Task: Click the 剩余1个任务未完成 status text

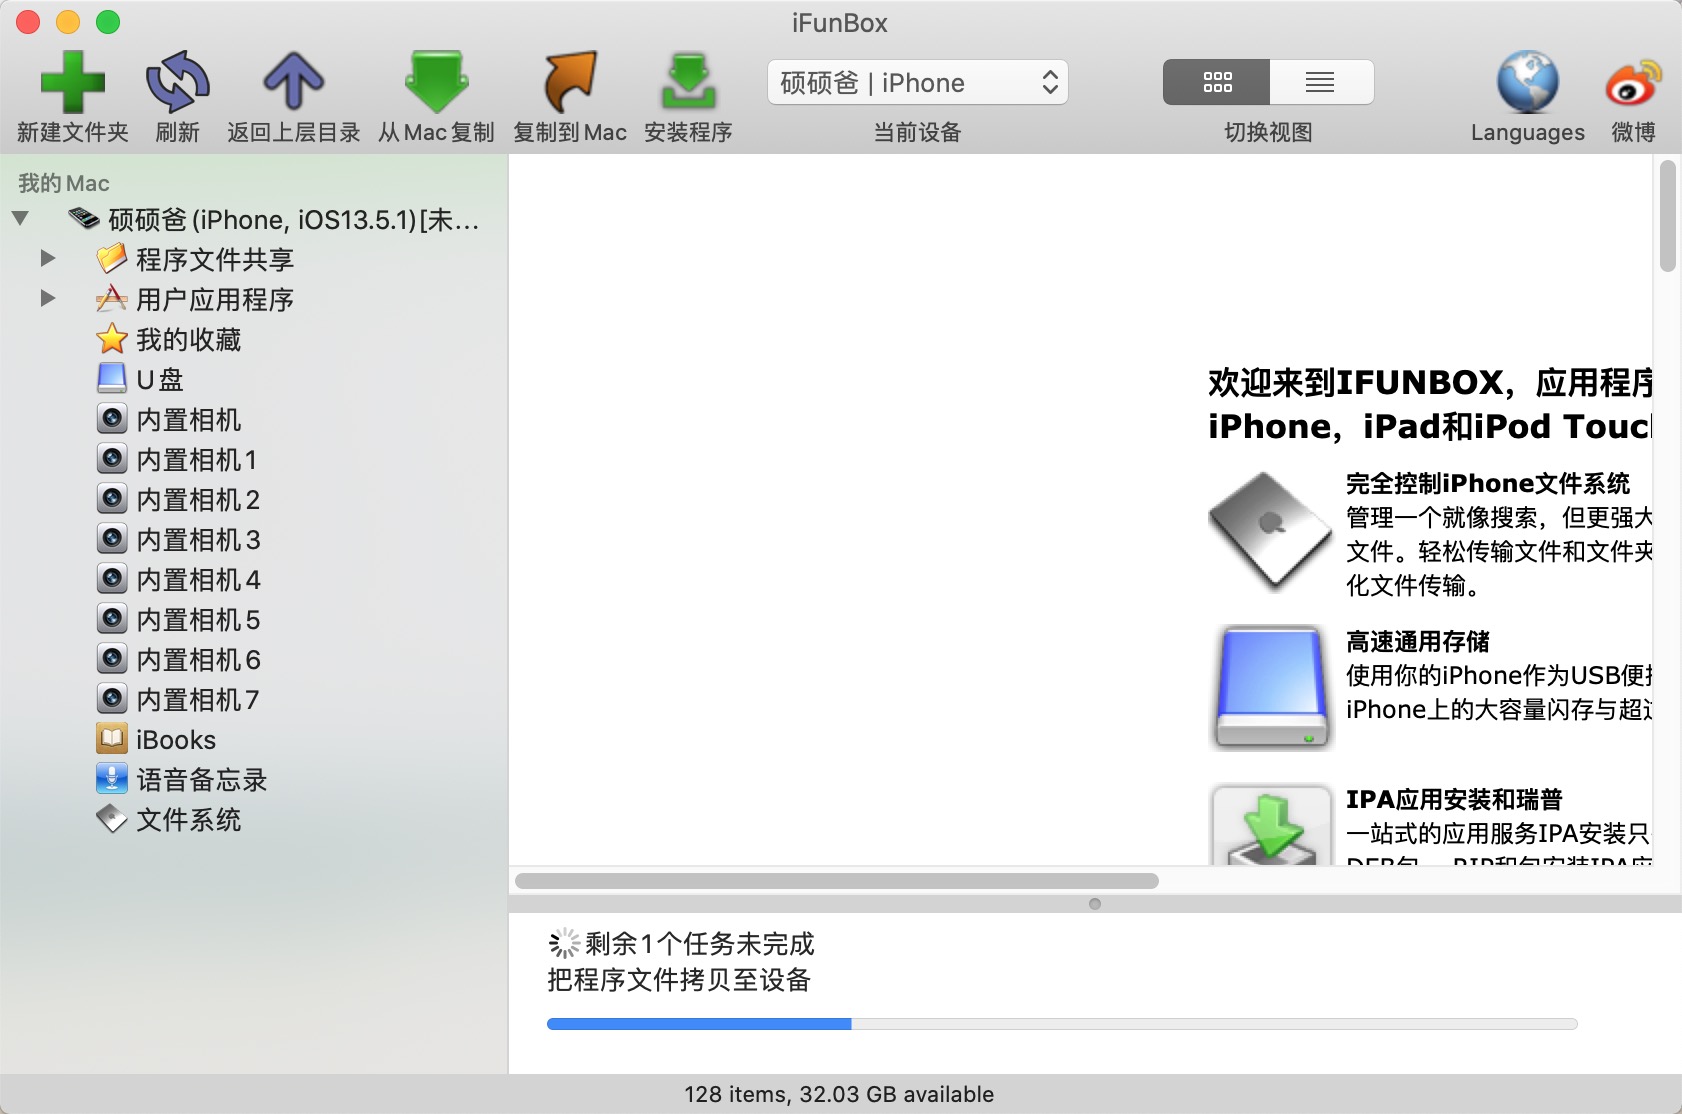Action: coord(700,943)
